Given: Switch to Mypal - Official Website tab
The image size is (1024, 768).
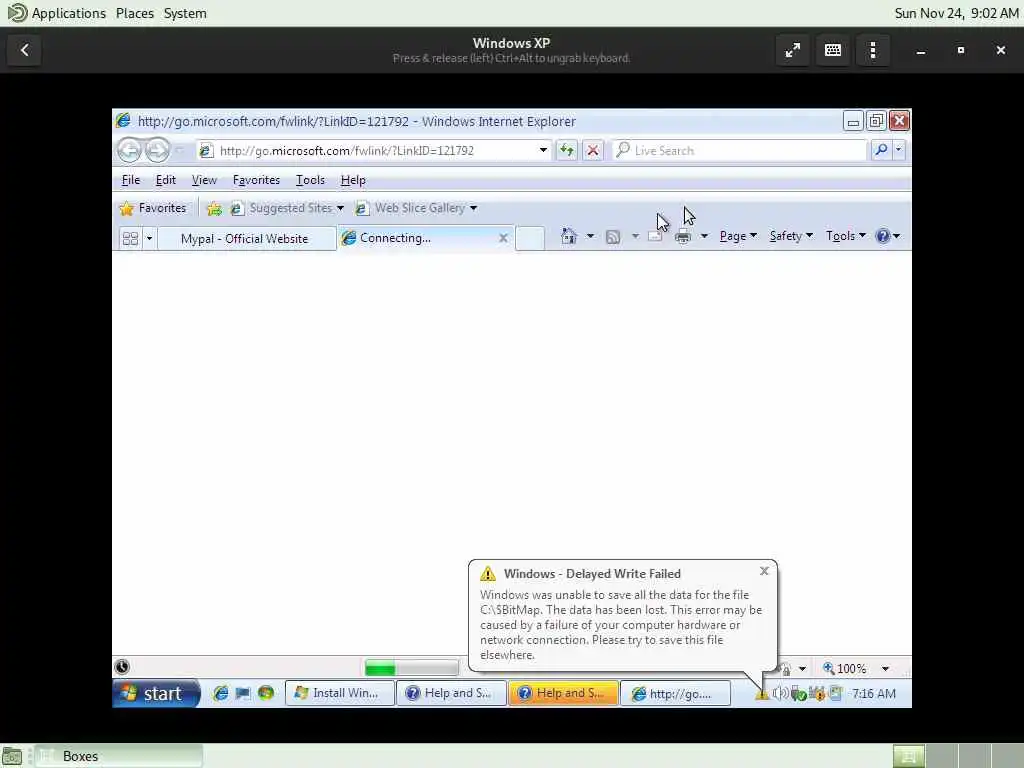Looking at the screenshot, I should click(x=246, y=239).
